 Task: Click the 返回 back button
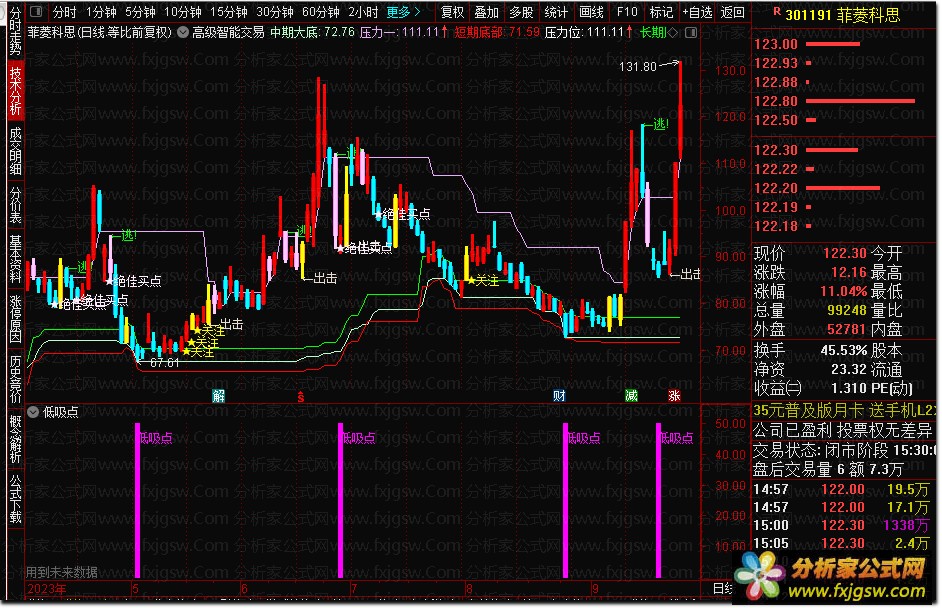732,12
